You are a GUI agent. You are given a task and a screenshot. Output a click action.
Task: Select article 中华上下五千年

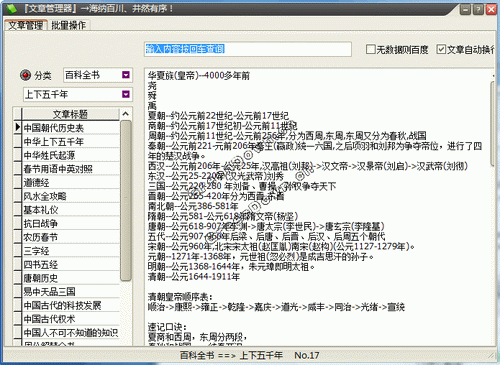click(70, 141)
